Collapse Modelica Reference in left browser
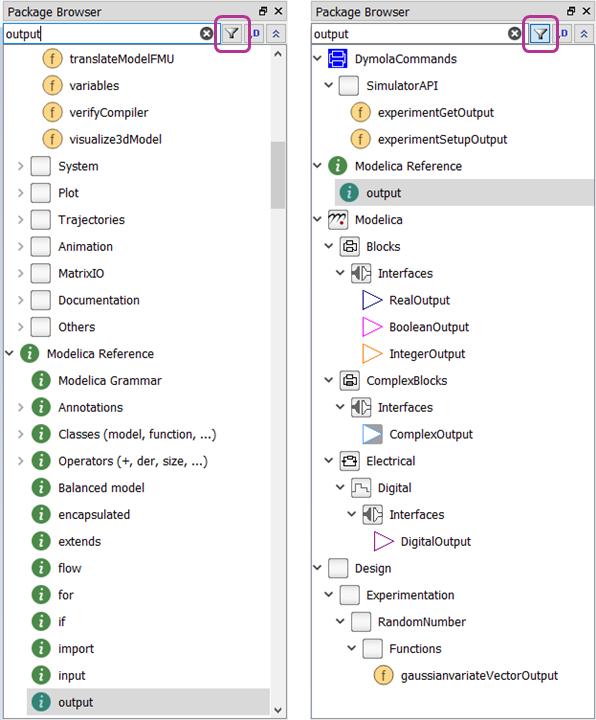 pos(9,353)
